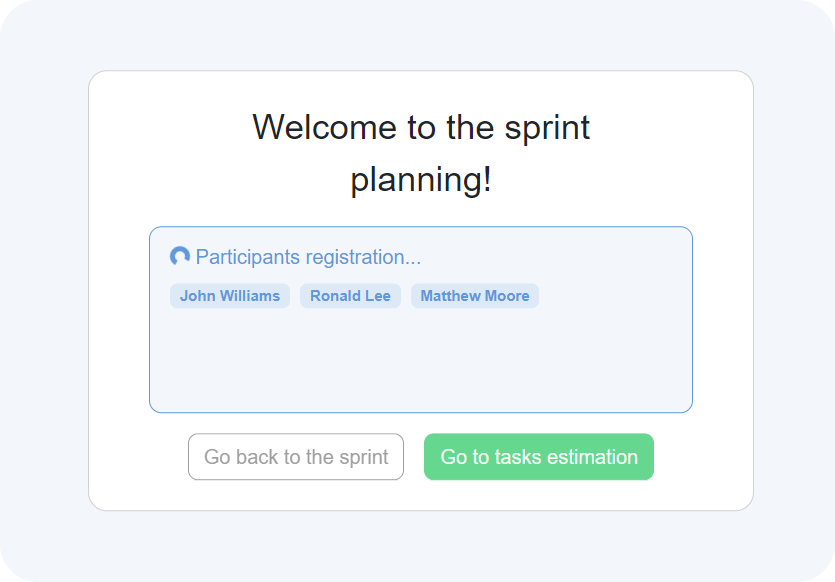
Task: Click the spinner beside Participants registration
Action: [x=180, y=257]
